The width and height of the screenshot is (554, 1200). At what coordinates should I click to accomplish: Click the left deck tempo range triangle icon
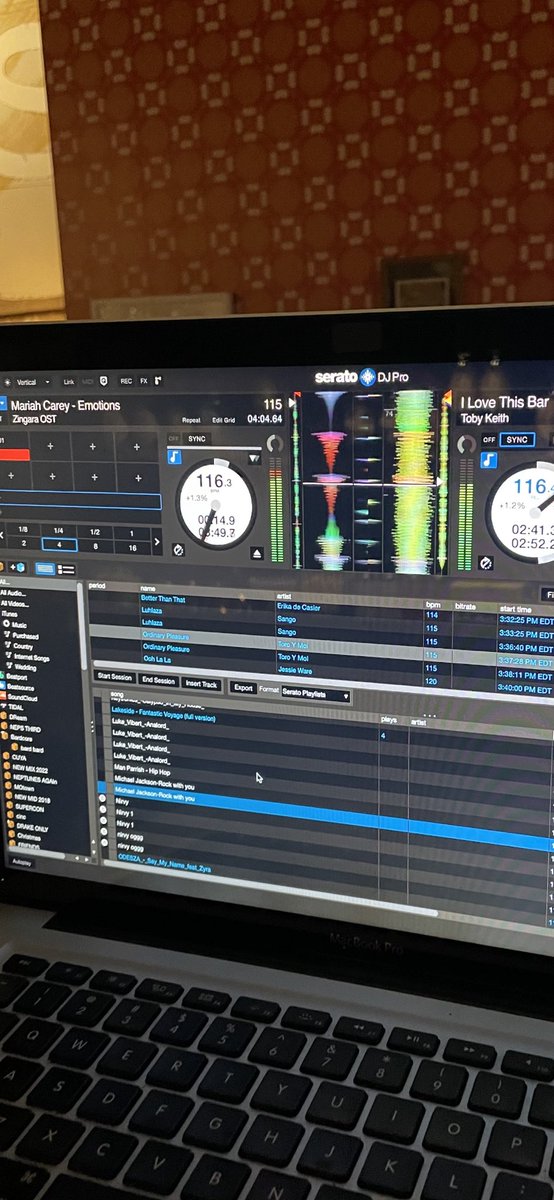pos(255,459)
